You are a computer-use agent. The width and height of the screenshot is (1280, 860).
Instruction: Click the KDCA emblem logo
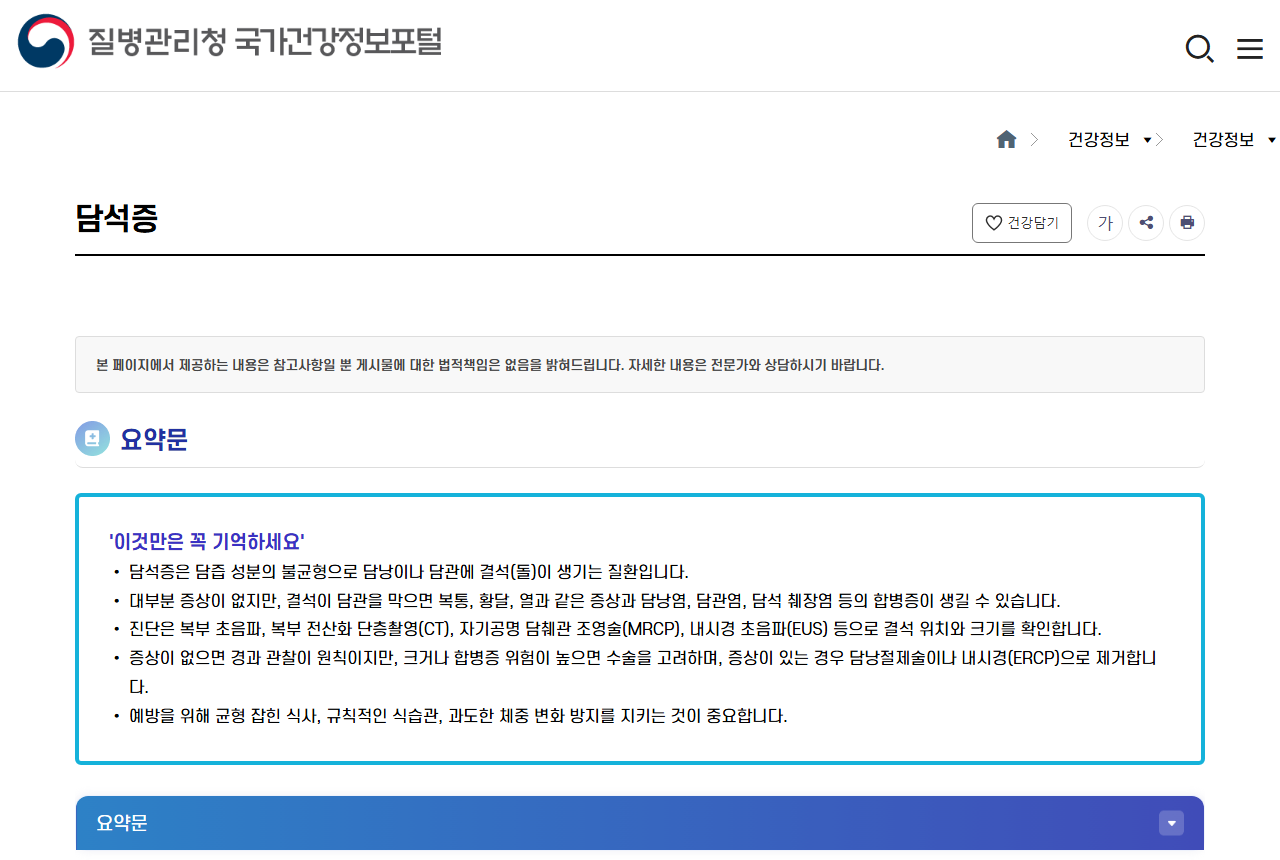46,41
